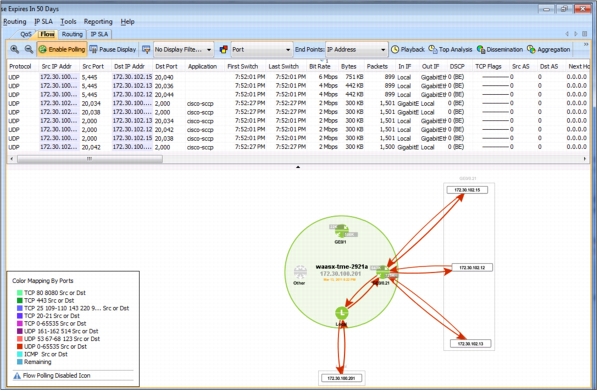Click the zoom out magnifier icon
The height and width of the screenshot is (392, 598).
coord(29,49)
